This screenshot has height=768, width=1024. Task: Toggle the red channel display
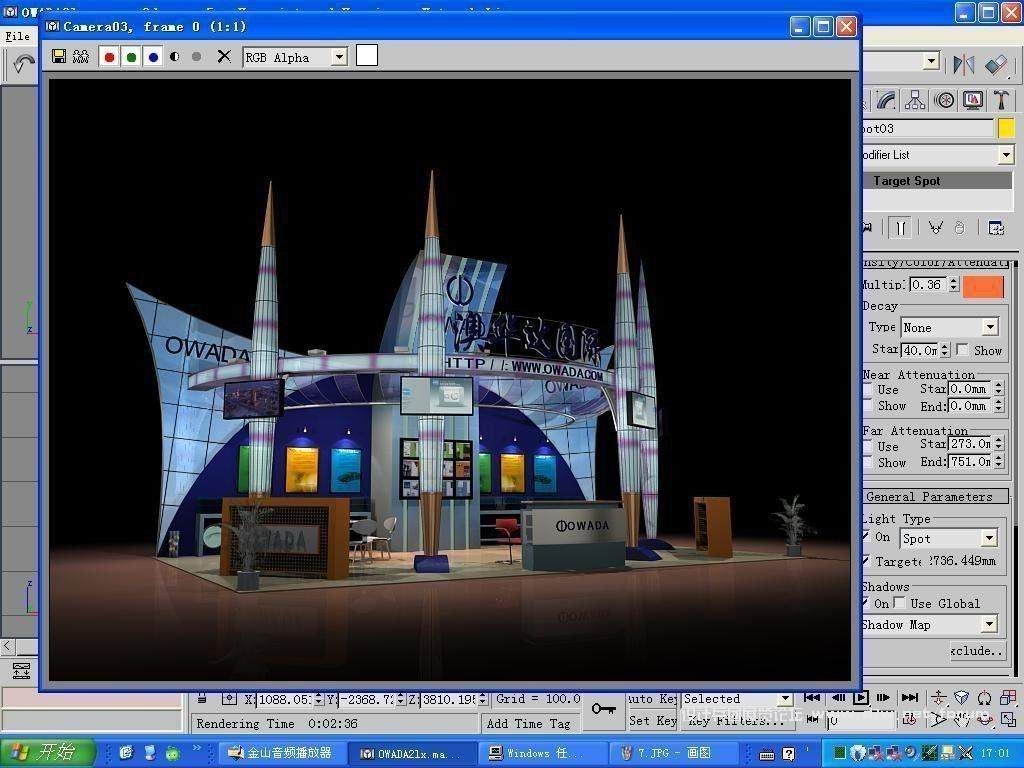click(110, 57)
